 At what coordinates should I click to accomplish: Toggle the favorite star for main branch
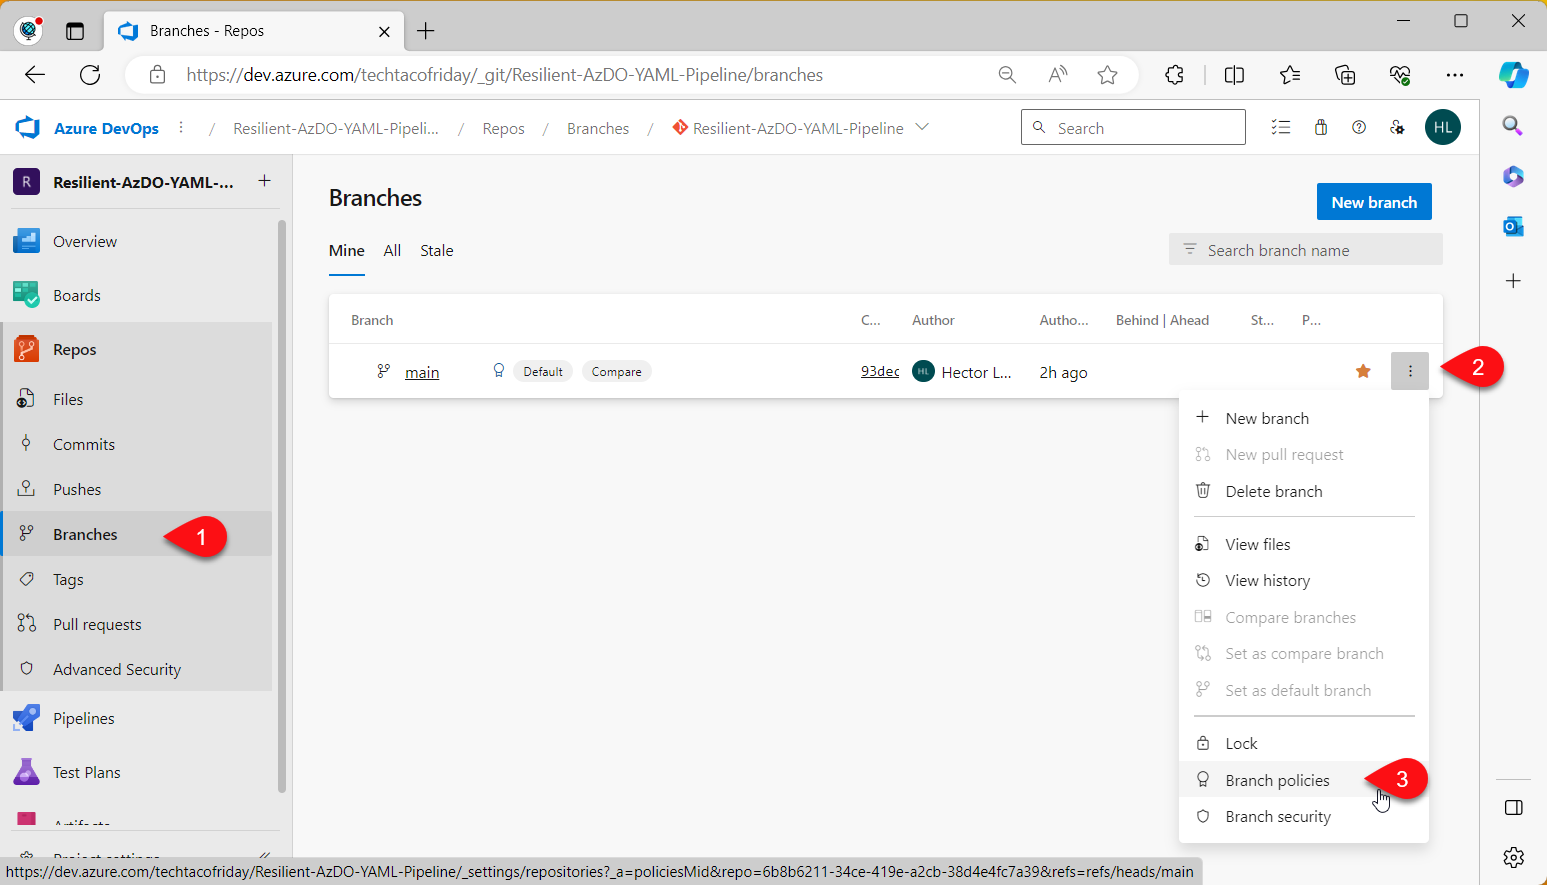point(1363,371)
